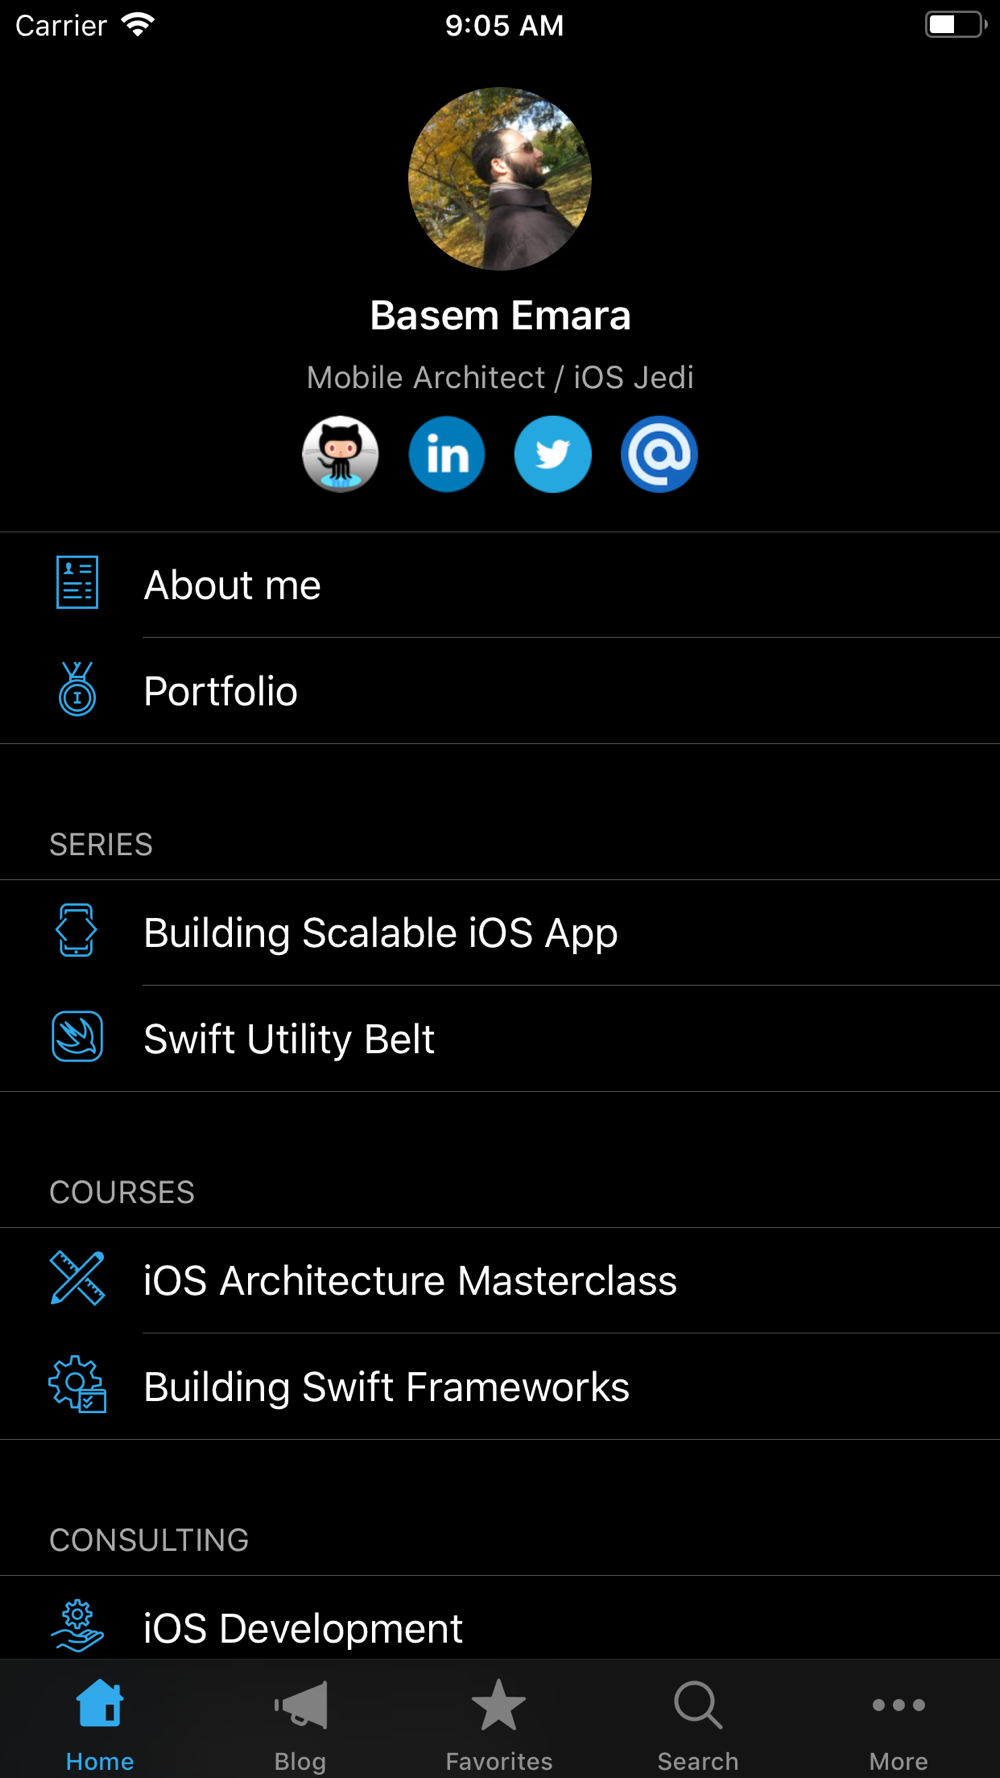
Task: Open the Twitter bird icon
Action: (x=553, y=454)
